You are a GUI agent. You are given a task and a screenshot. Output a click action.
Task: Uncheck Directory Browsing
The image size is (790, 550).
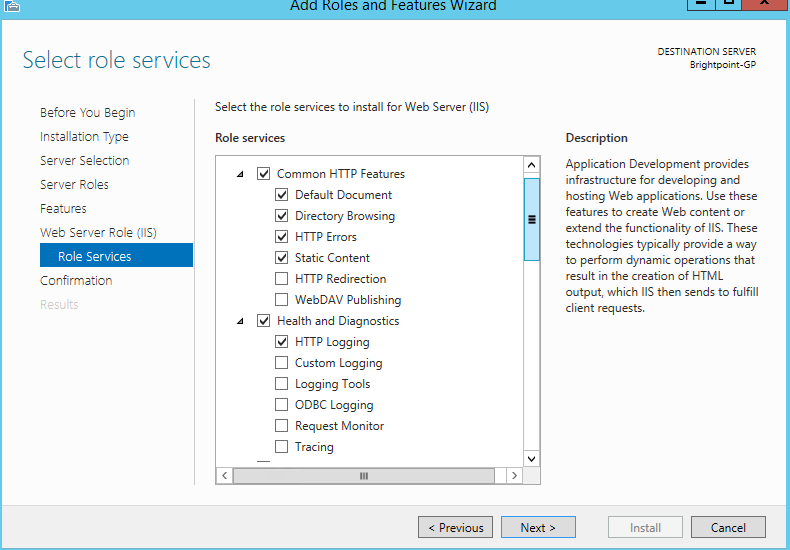(x=282, y=216)
